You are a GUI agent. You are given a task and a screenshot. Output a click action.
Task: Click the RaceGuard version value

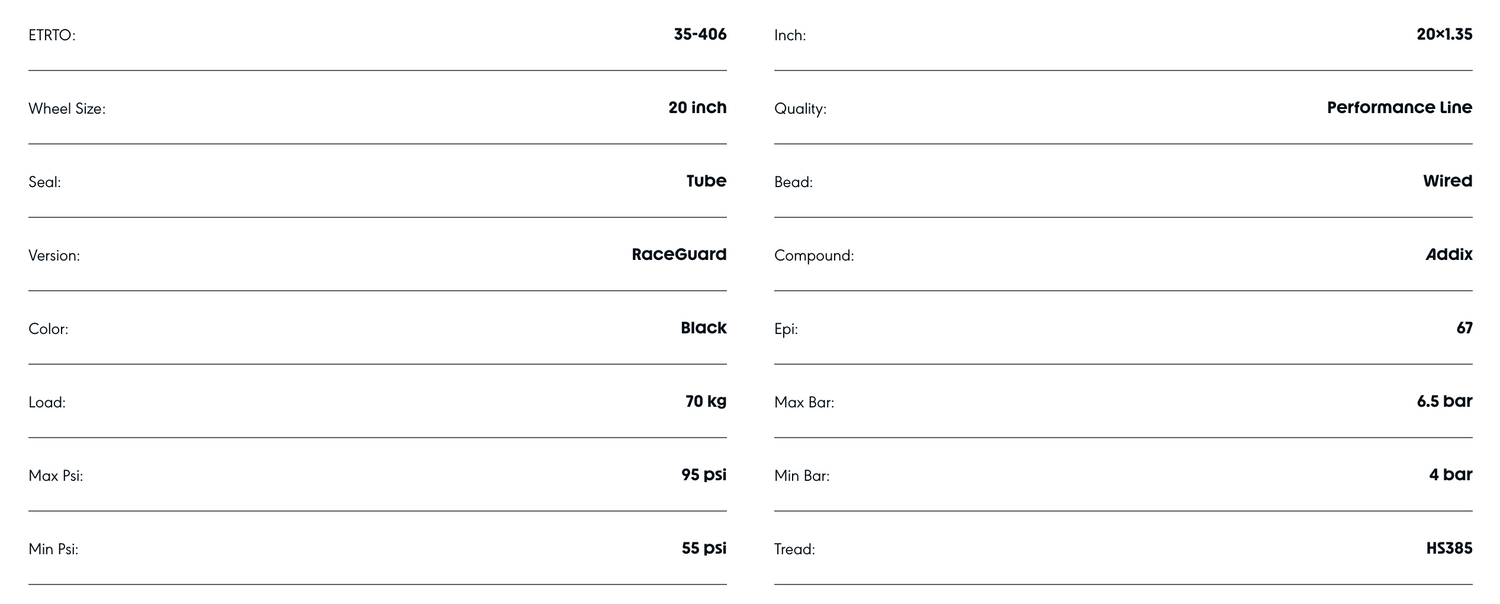coord(679,255)
